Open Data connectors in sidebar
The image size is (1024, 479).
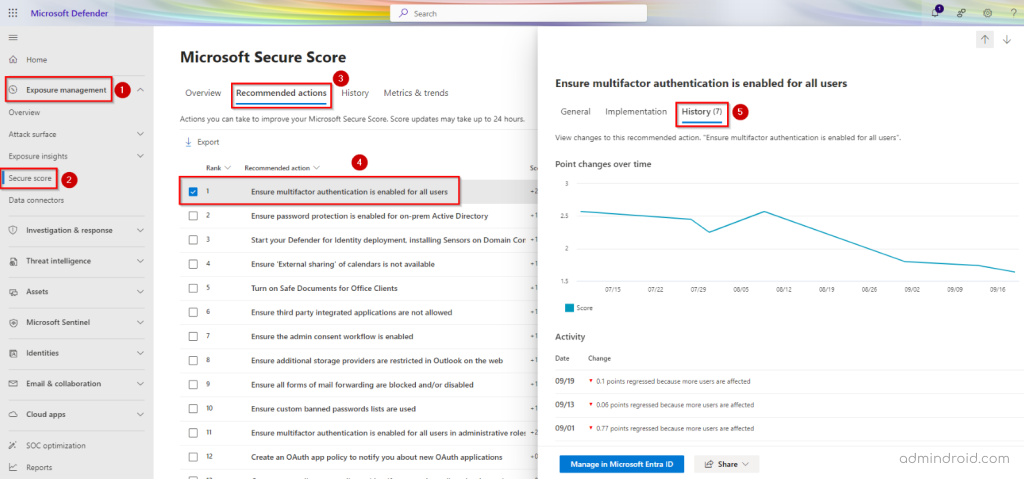click(x=36, y=200)
